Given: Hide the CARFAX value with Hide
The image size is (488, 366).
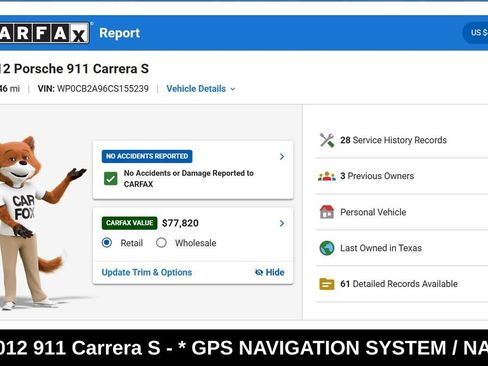Looking at the screenshot, I should [269, 272].
